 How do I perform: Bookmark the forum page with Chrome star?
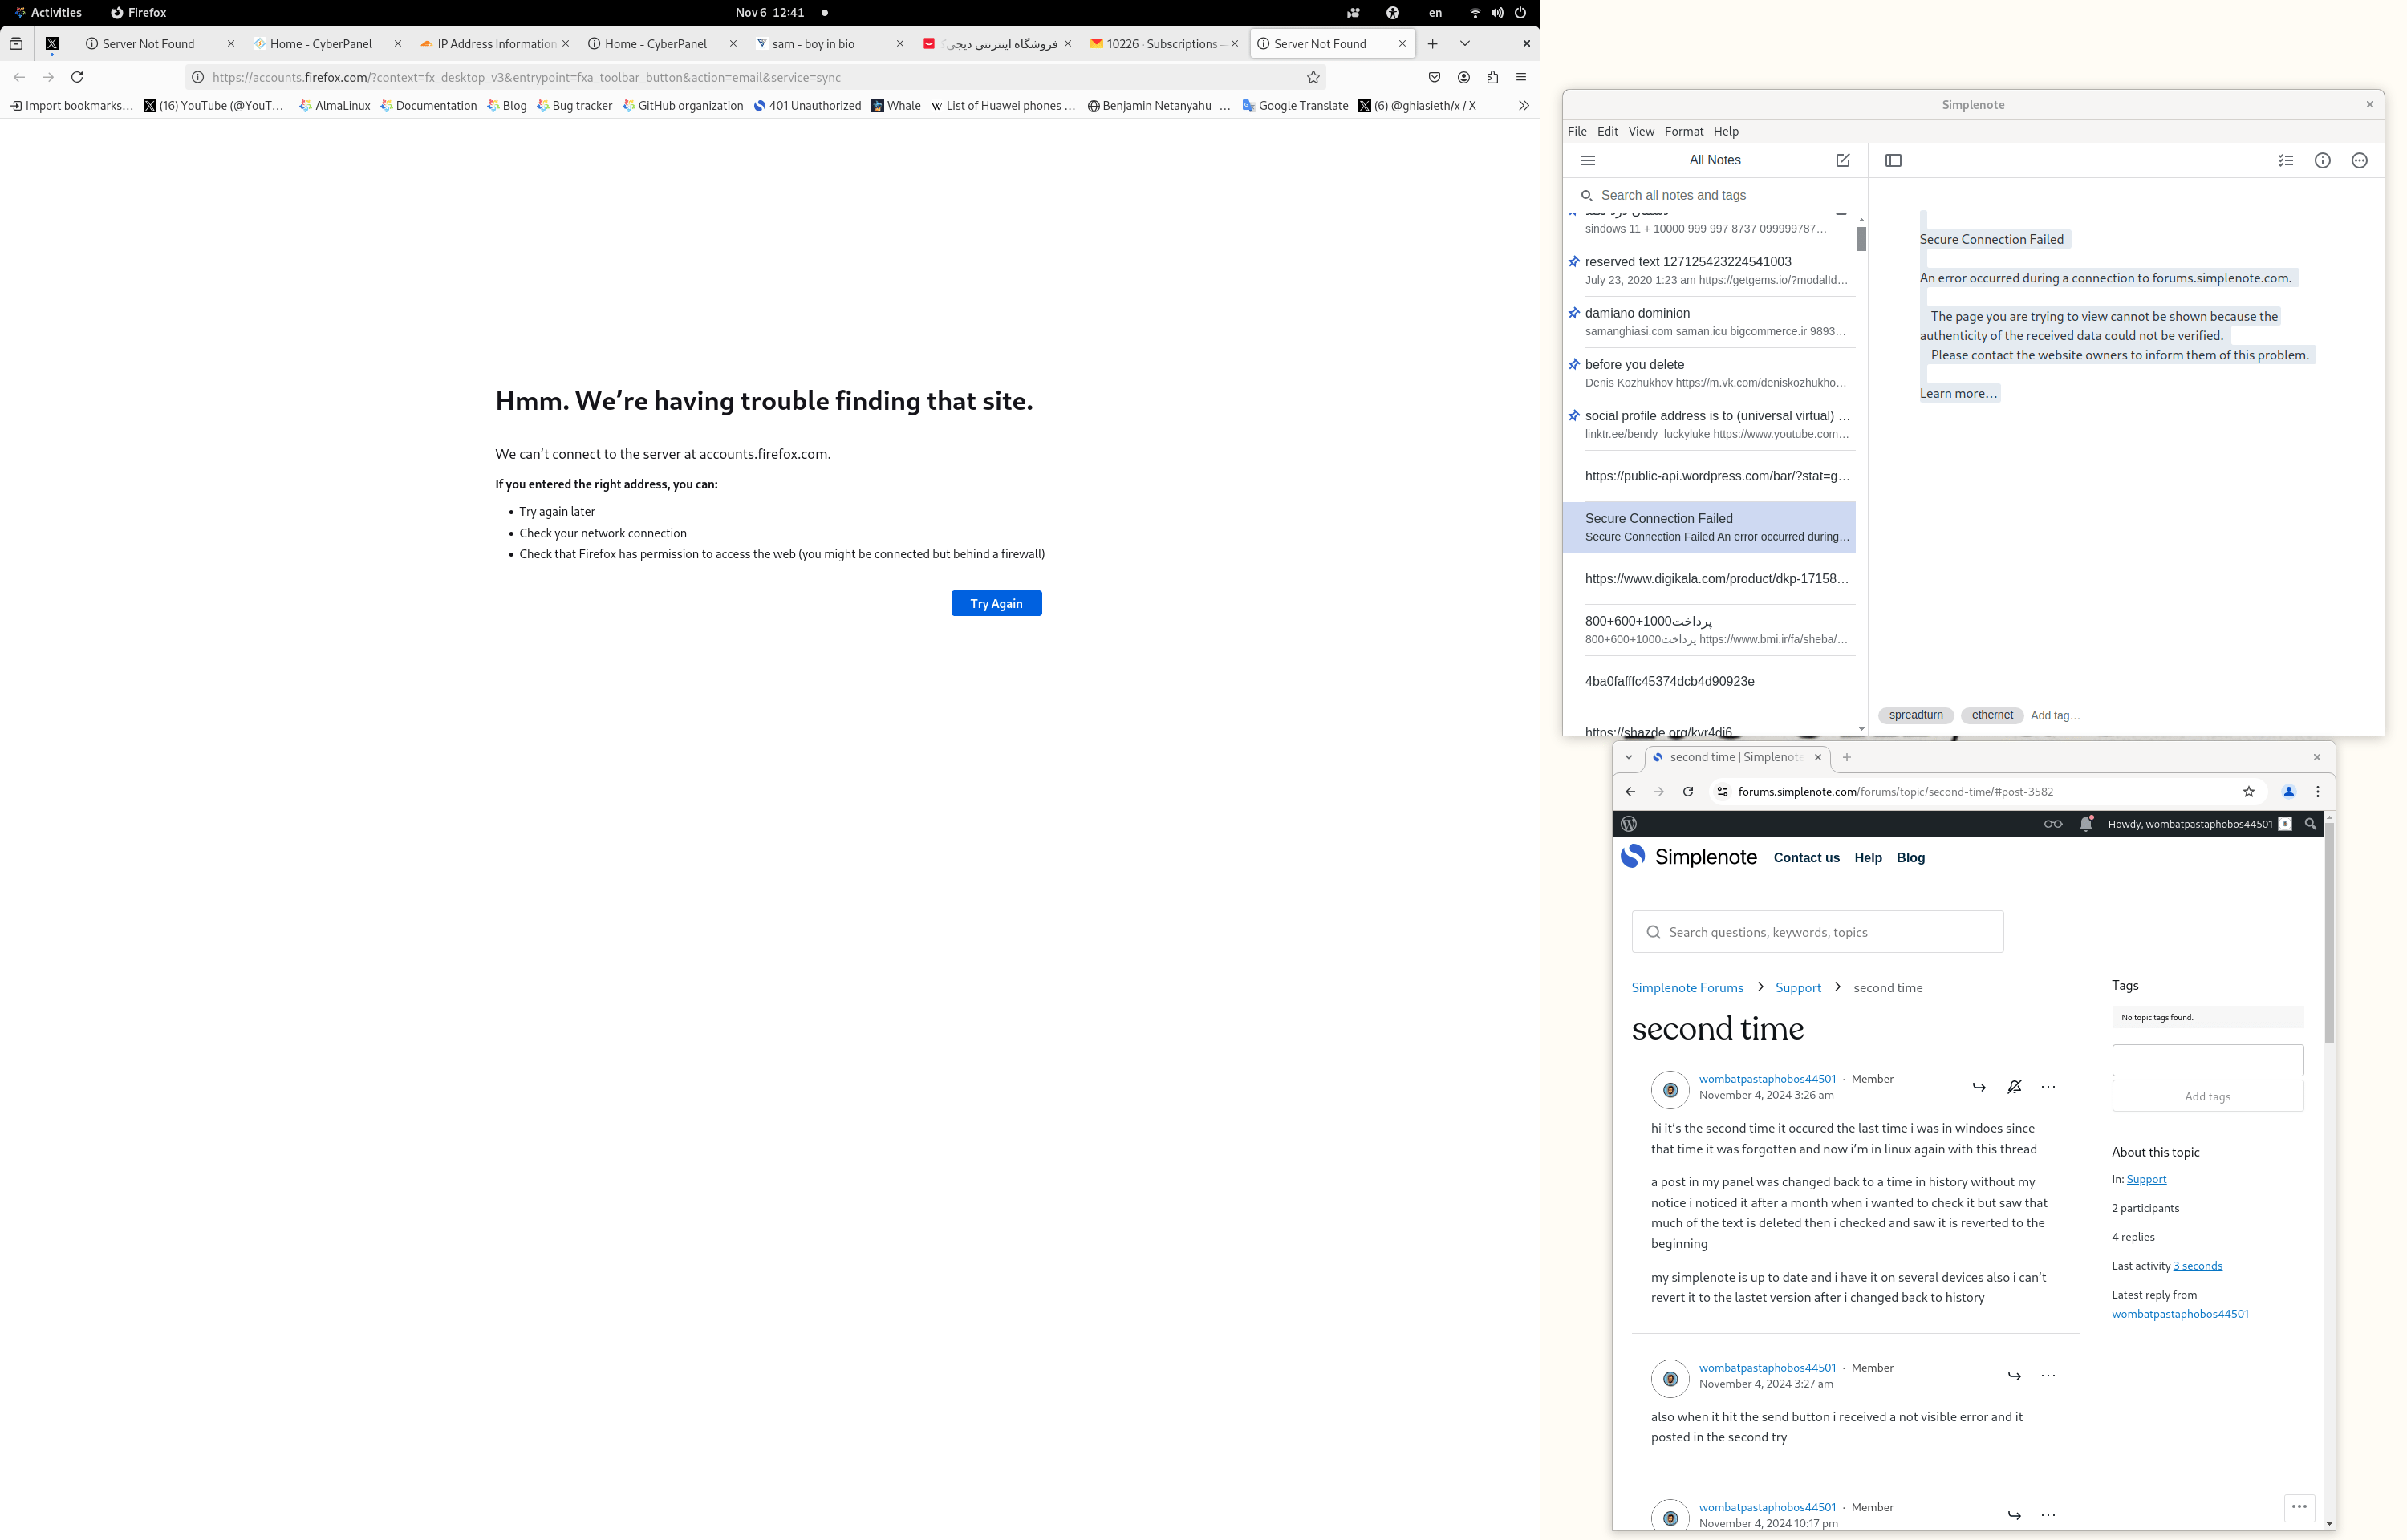tap(2249, 792)
